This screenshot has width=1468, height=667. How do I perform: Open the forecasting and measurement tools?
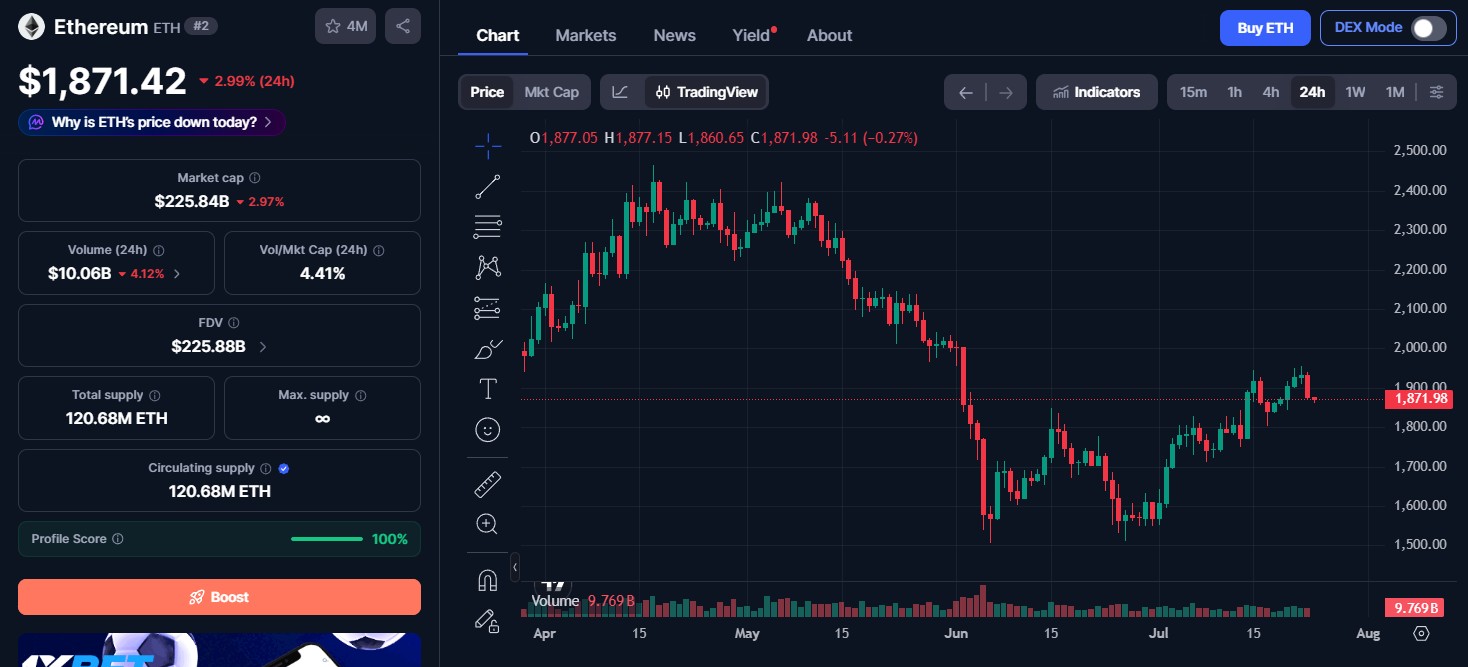point(488,308)
